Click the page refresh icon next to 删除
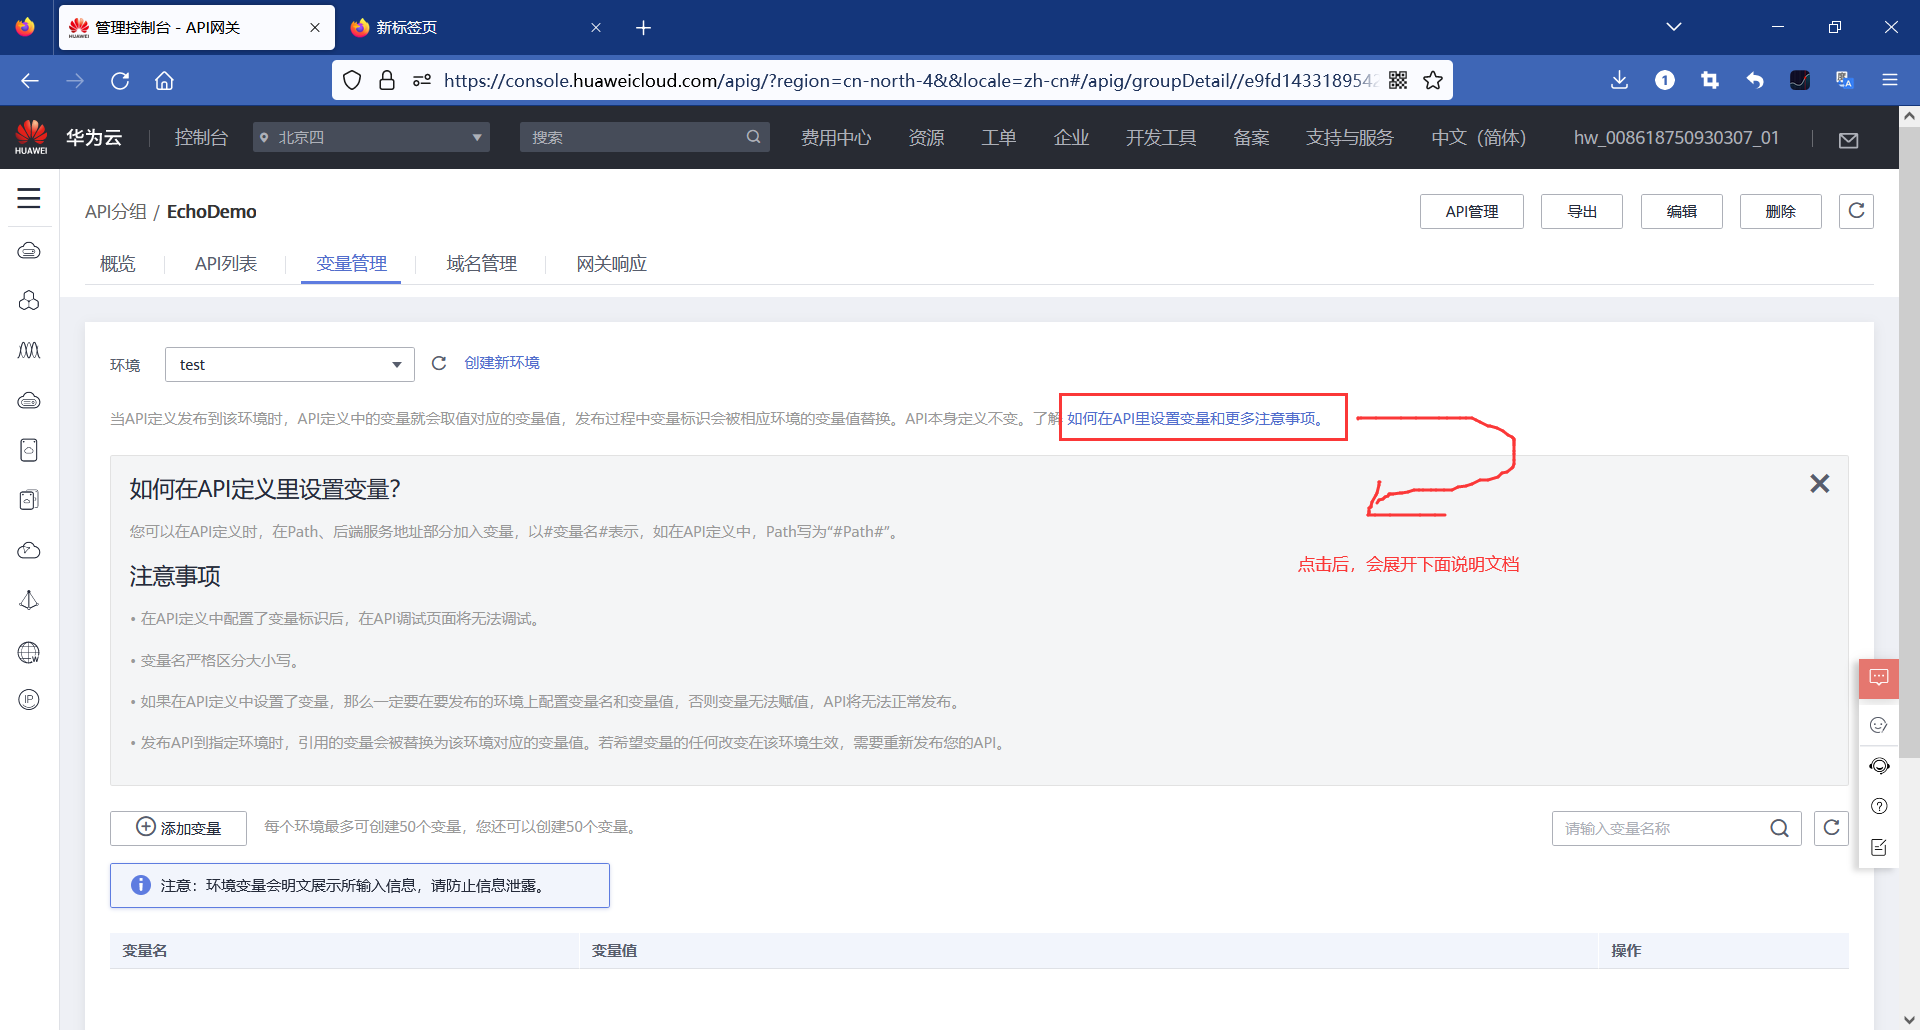The height and width of the screenshot is (1030, 1920). click(1856, 211)
